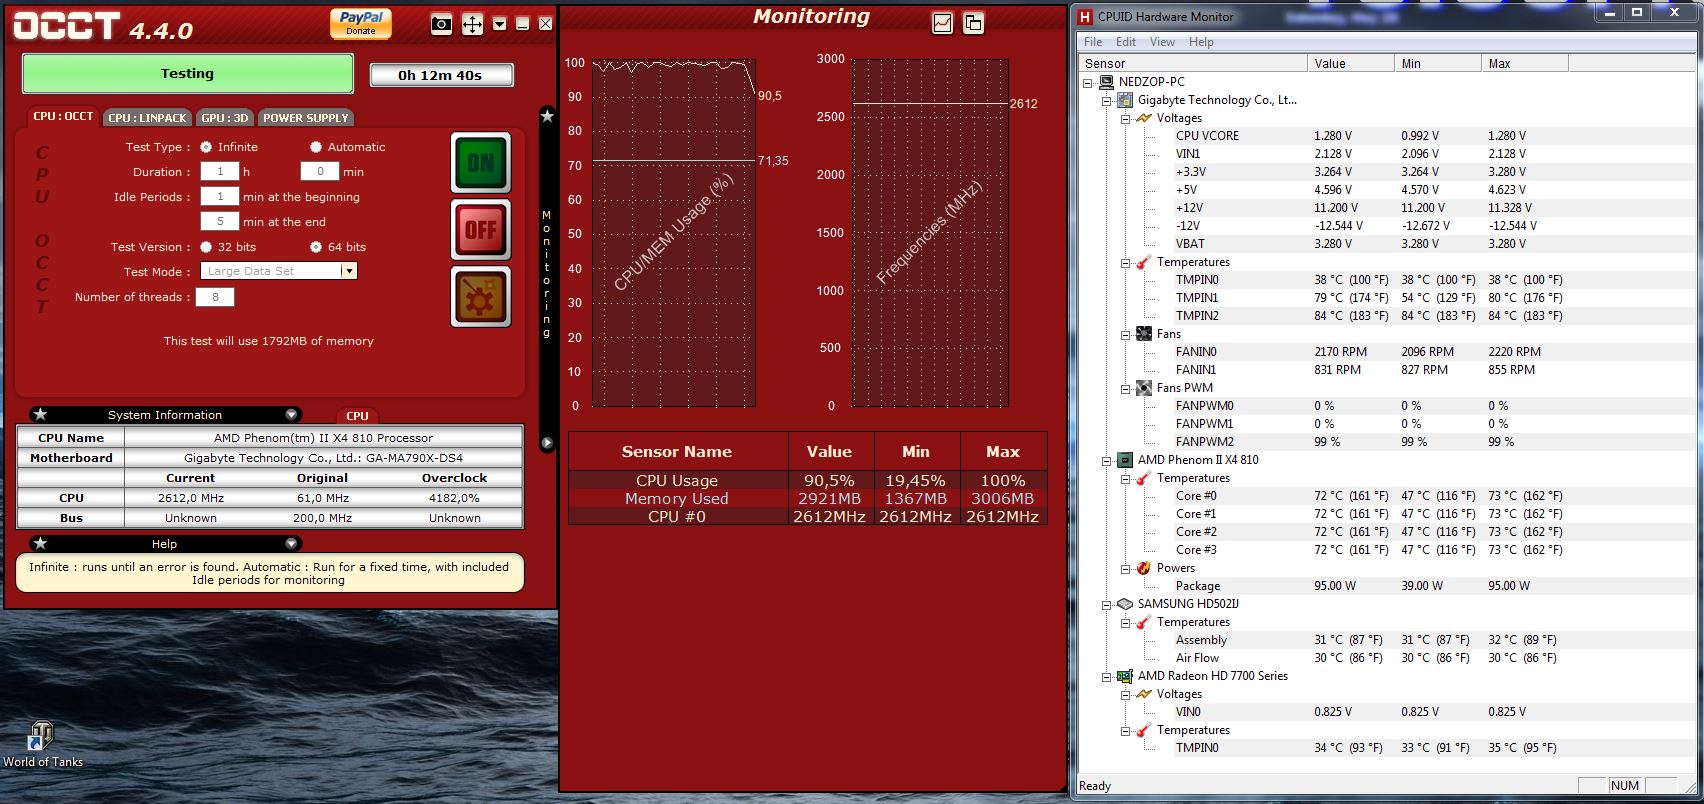The width and height of the screenshot is (1704, 804).
Task: Collapse the Fans PWM group
Action: (1126, 388)
